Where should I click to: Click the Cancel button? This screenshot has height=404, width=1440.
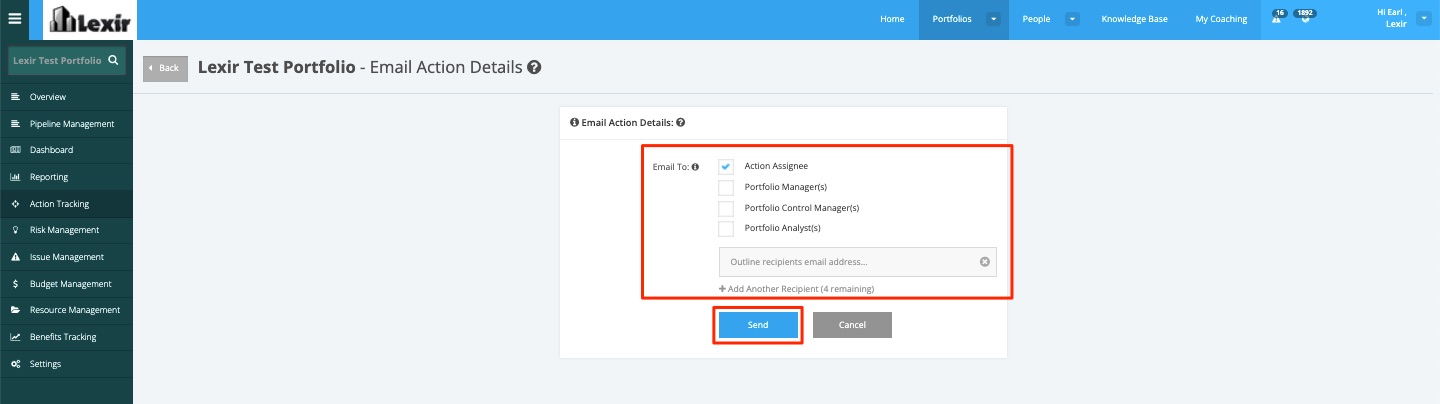[x=852, y=325]
